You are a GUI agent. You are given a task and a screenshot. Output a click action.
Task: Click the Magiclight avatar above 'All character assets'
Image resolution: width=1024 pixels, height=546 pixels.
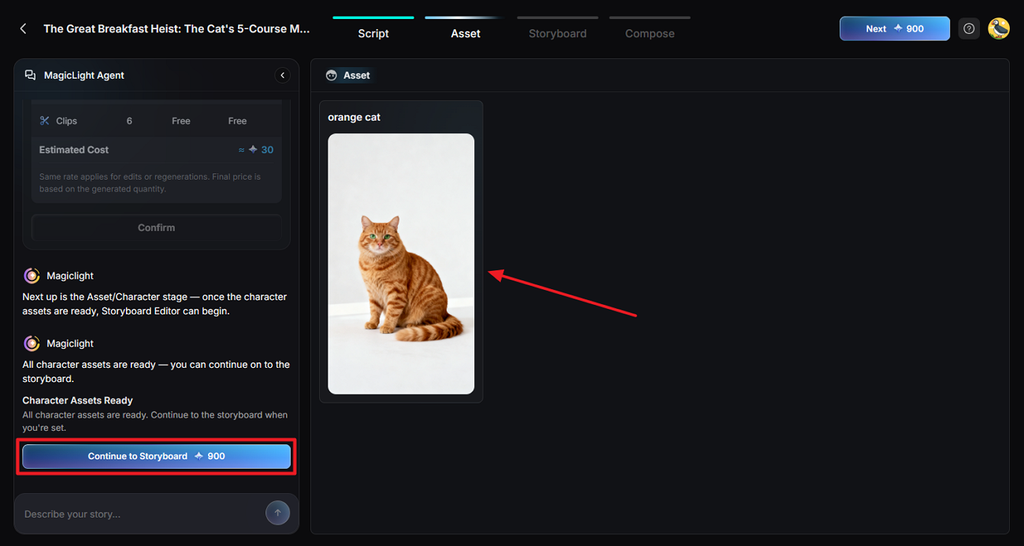click(31, 344)
